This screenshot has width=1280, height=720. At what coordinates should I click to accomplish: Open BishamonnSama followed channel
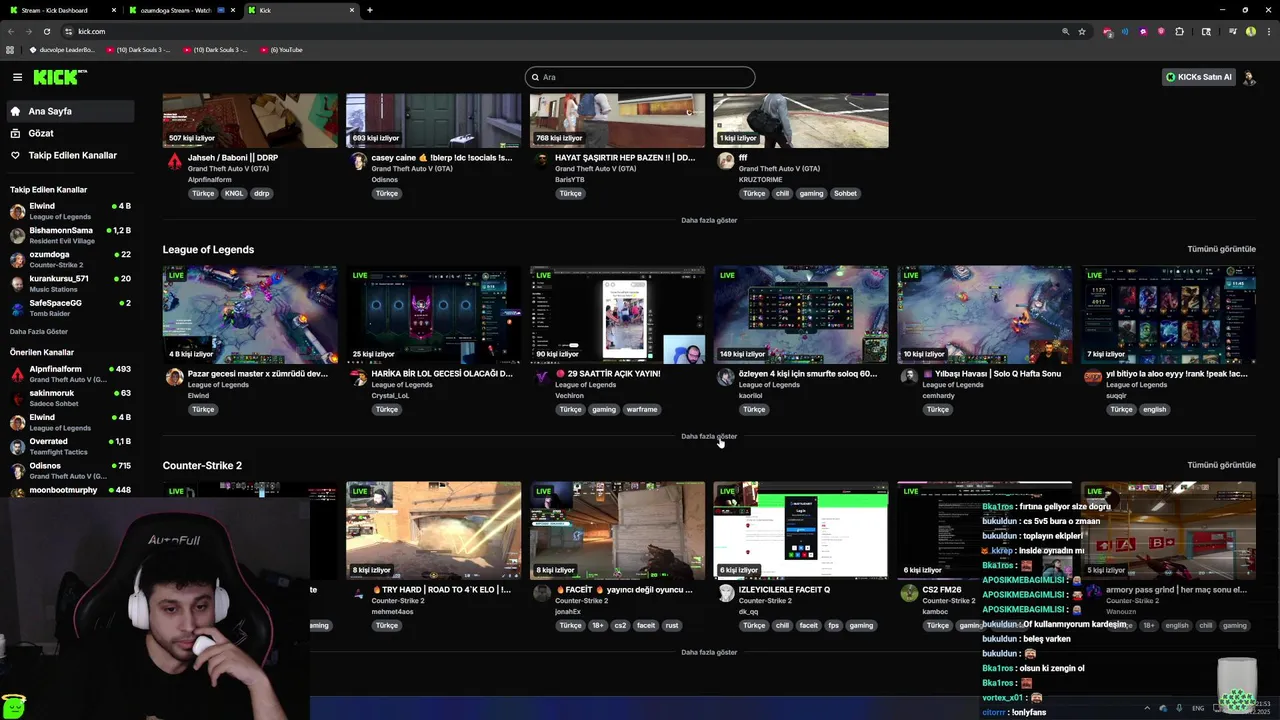pos(70,235)
